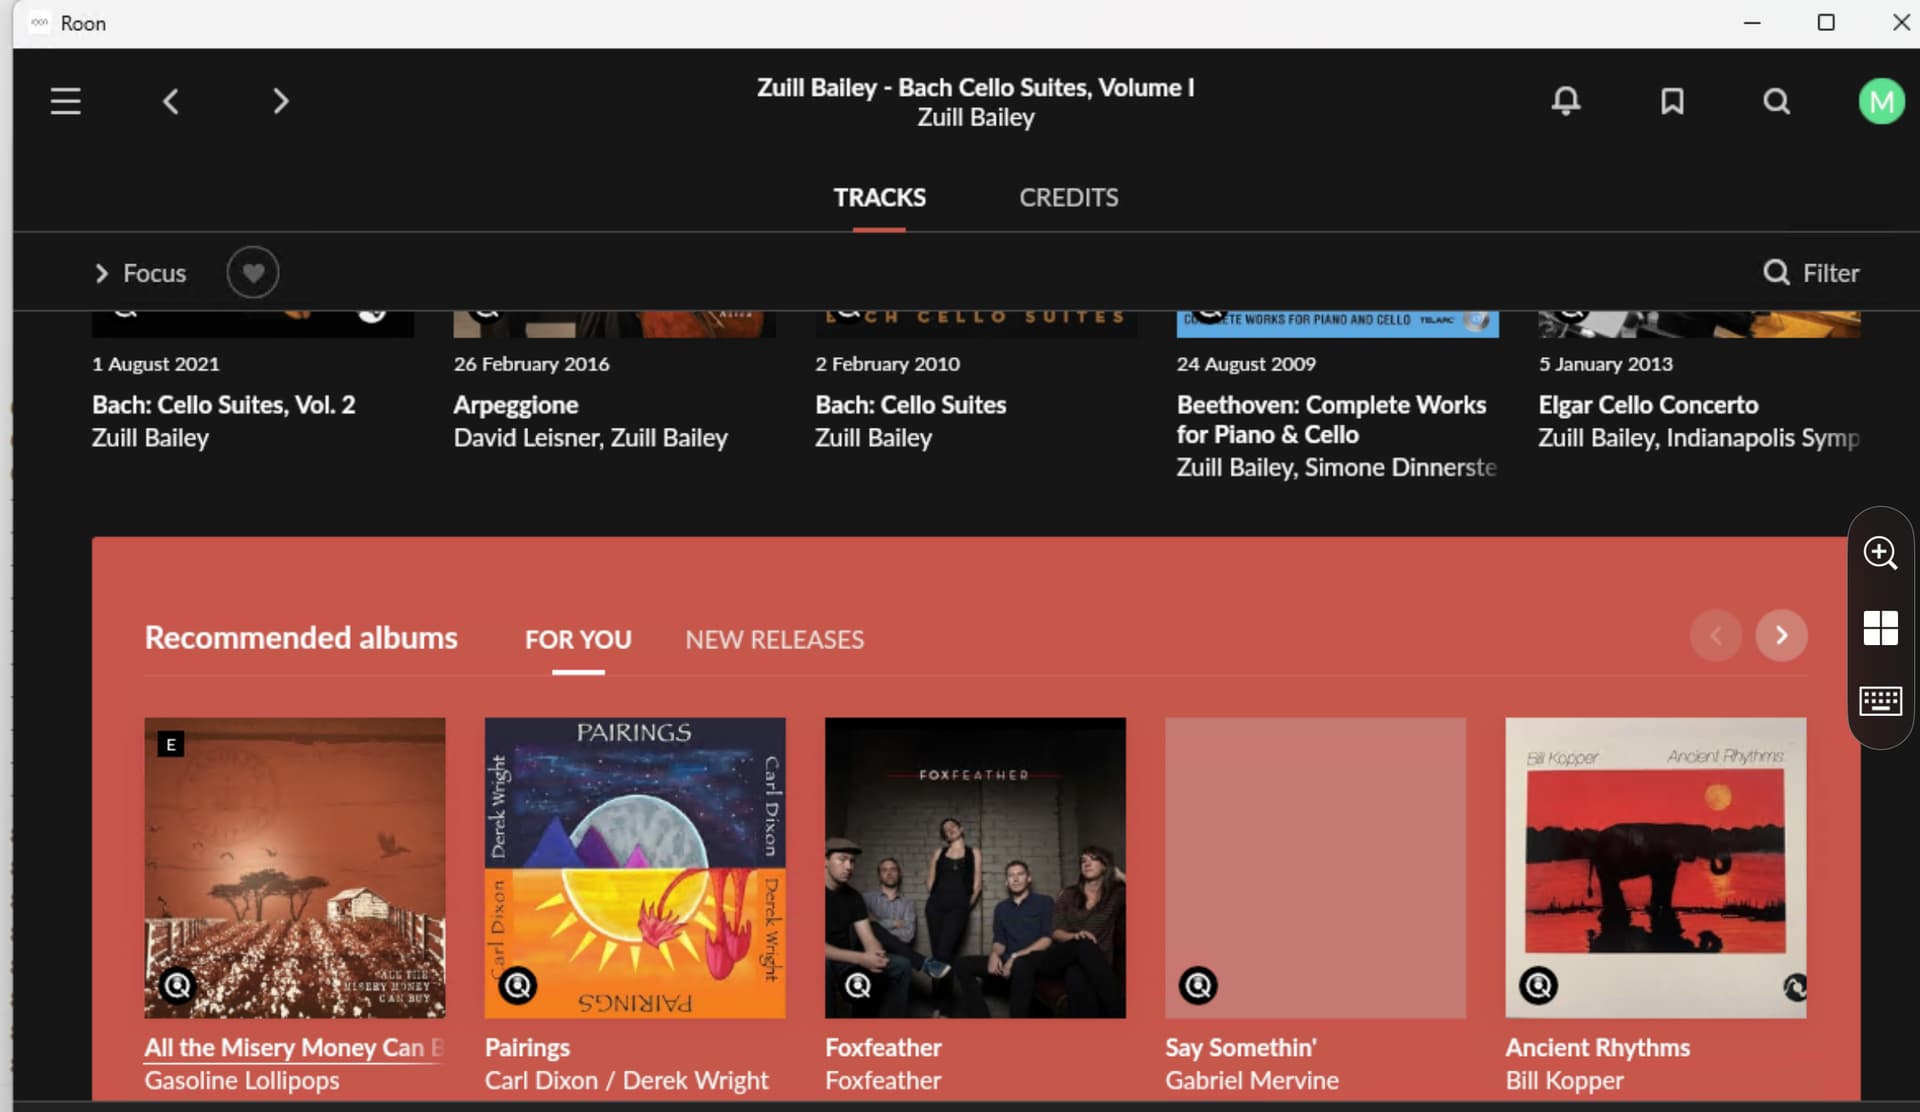The height and width of the screenshot is (1112, 1920).
Task: Click the magnifier zoom-in overlay icon
Action: (x=1880, y=553)
